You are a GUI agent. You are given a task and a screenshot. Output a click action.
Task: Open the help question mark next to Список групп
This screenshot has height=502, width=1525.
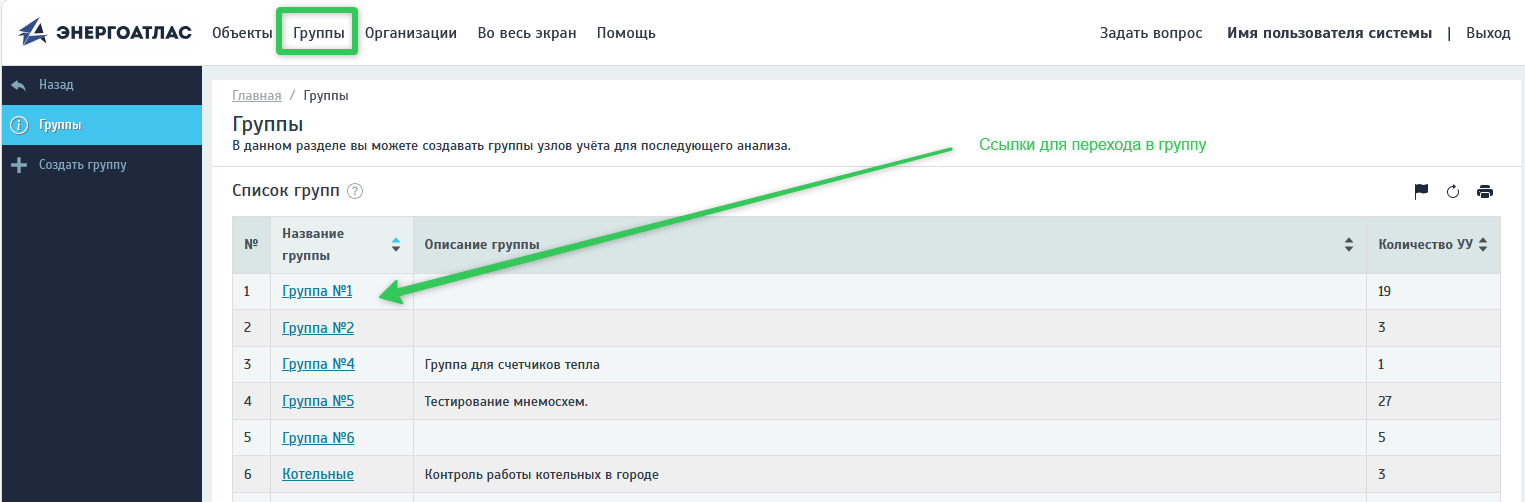point(355,191)
